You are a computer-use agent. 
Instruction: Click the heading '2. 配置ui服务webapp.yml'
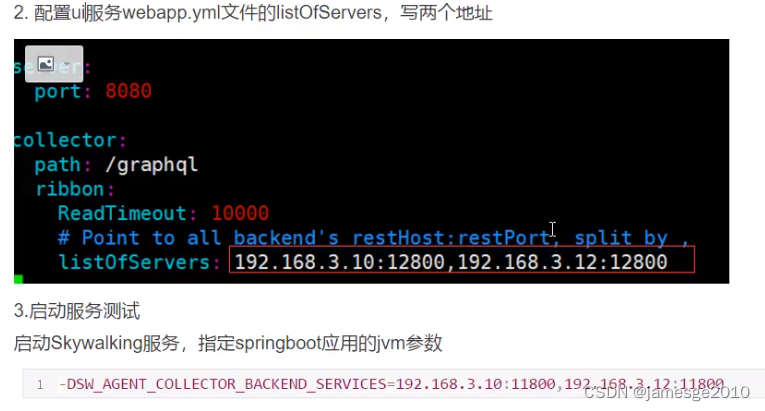pyautogui.click(x=253, y=13)
